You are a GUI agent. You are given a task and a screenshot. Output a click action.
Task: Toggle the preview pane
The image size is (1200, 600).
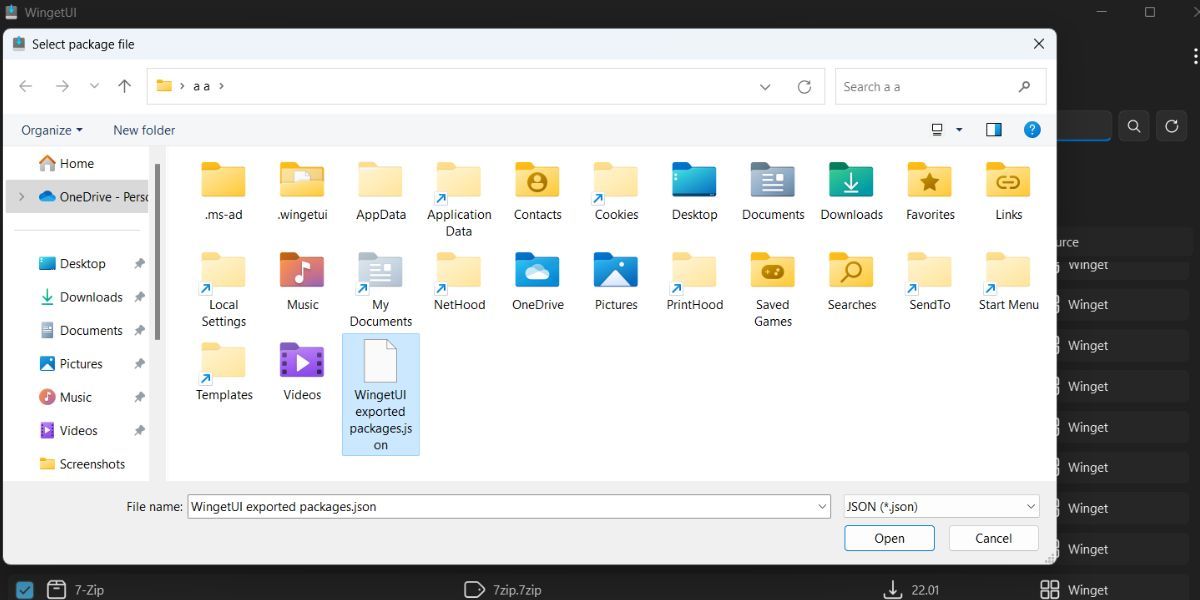[x=993, y=130]
